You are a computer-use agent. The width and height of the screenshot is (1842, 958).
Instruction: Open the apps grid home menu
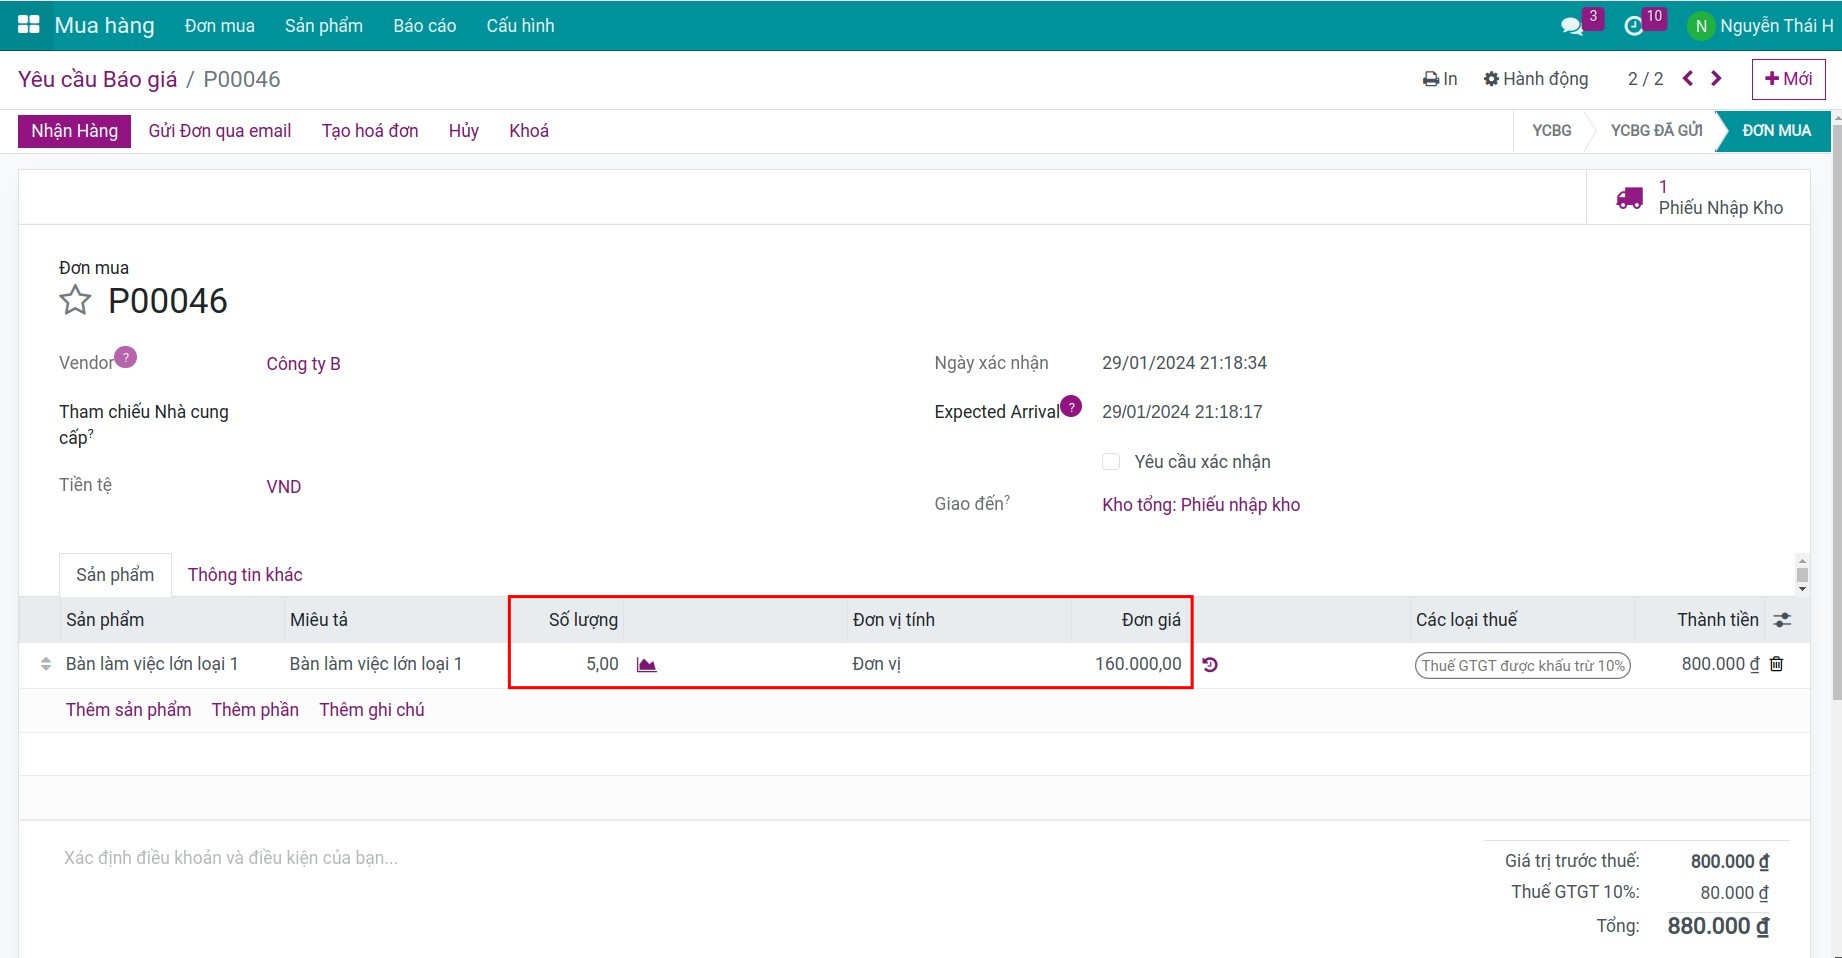(x=28, y=25)
